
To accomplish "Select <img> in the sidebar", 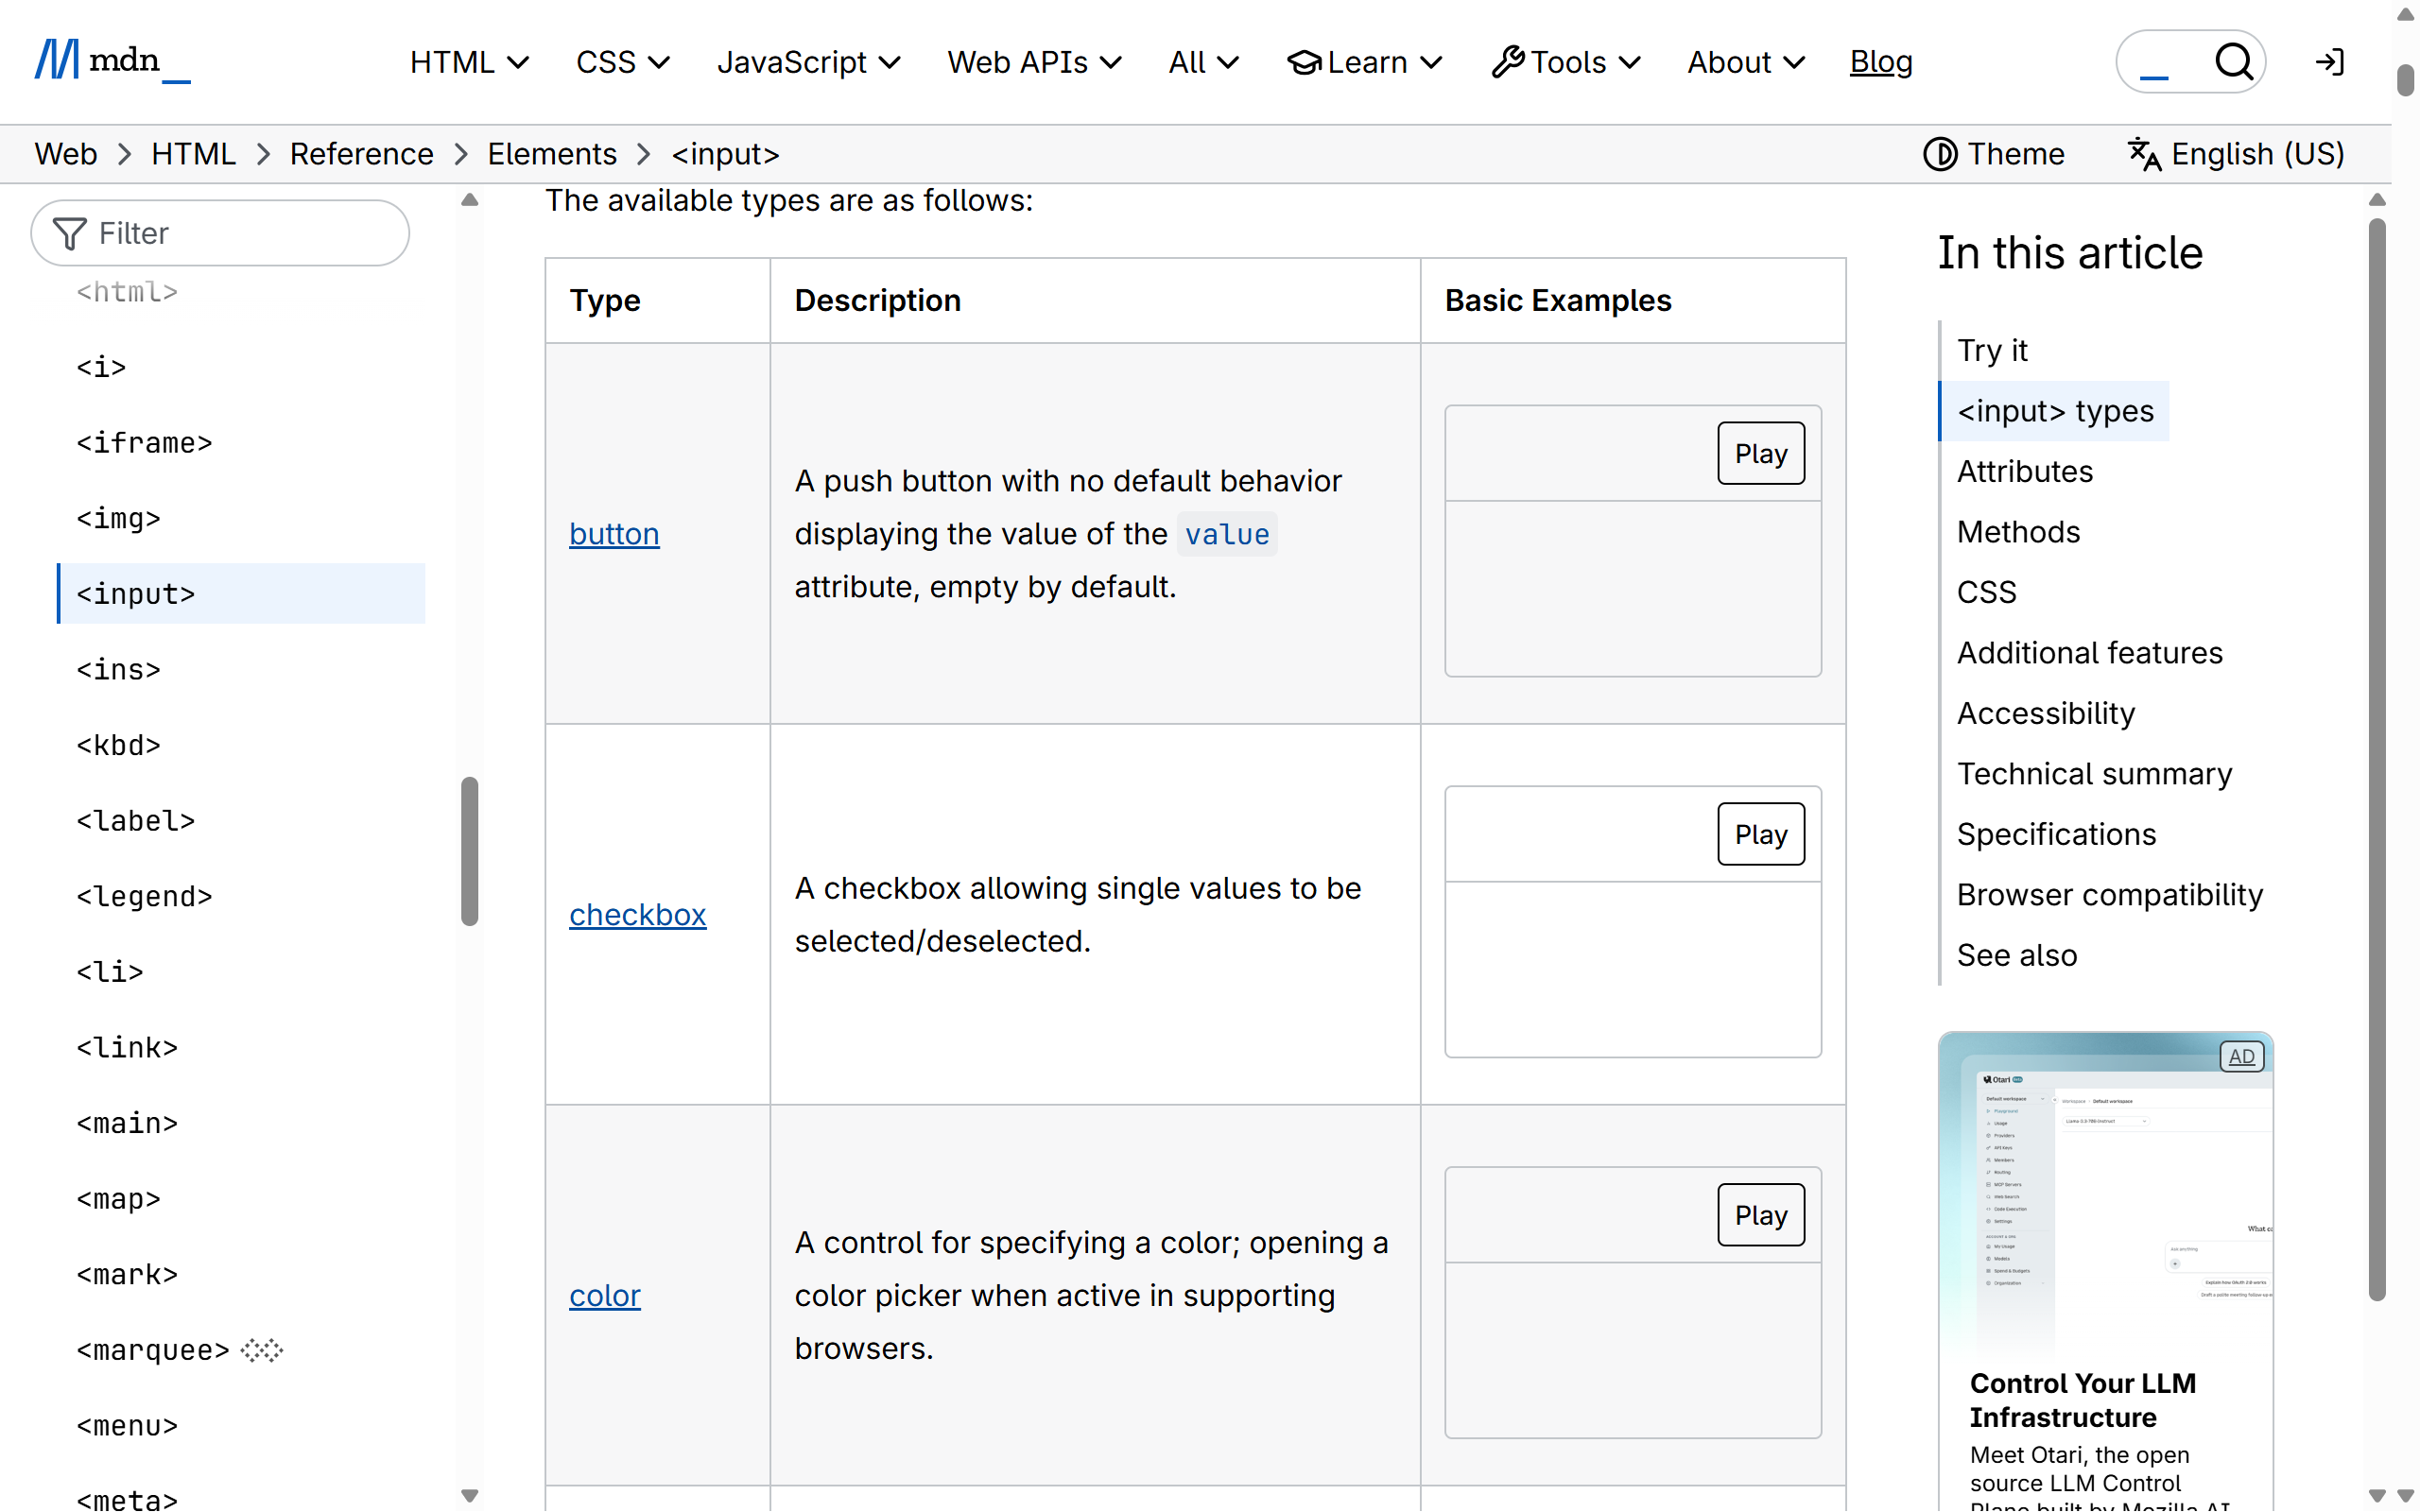I will pyautogui.click(x=240, y=519).
